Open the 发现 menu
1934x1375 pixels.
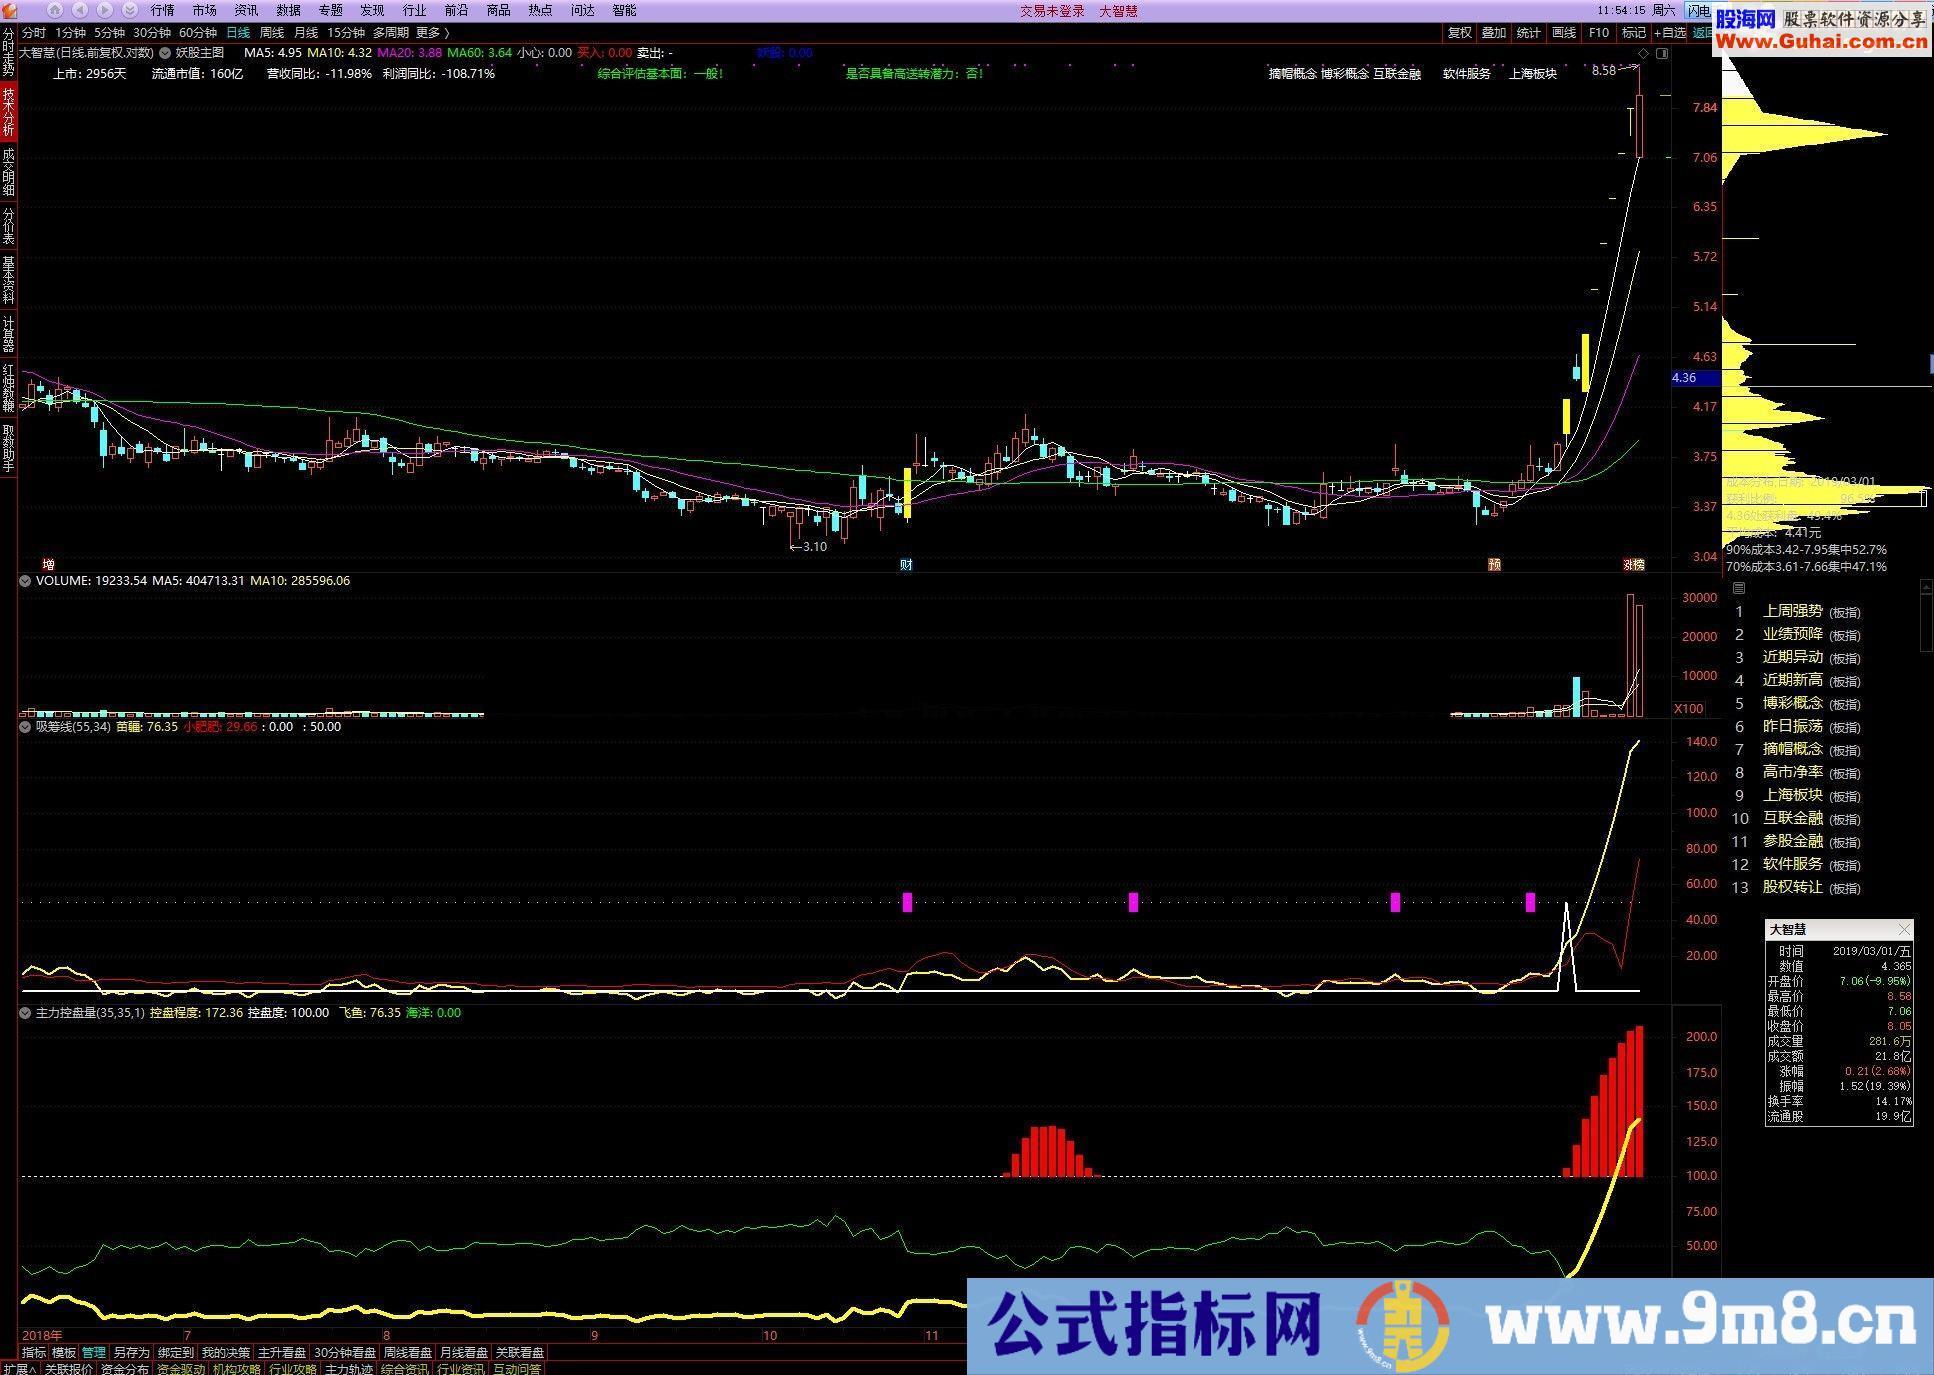(372, 10)
